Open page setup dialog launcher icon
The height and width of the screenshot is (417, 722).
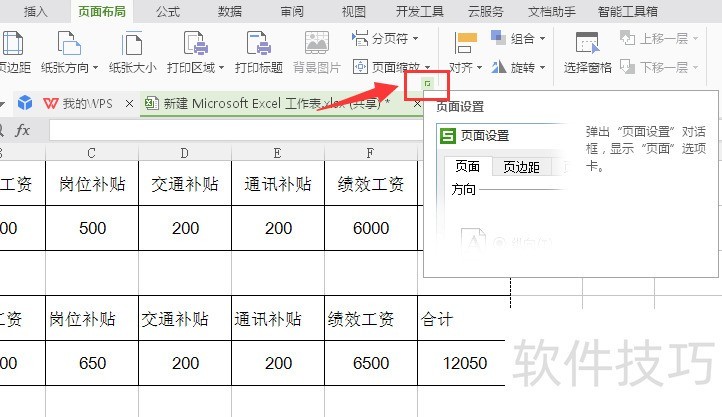click(x=427, y=83)
